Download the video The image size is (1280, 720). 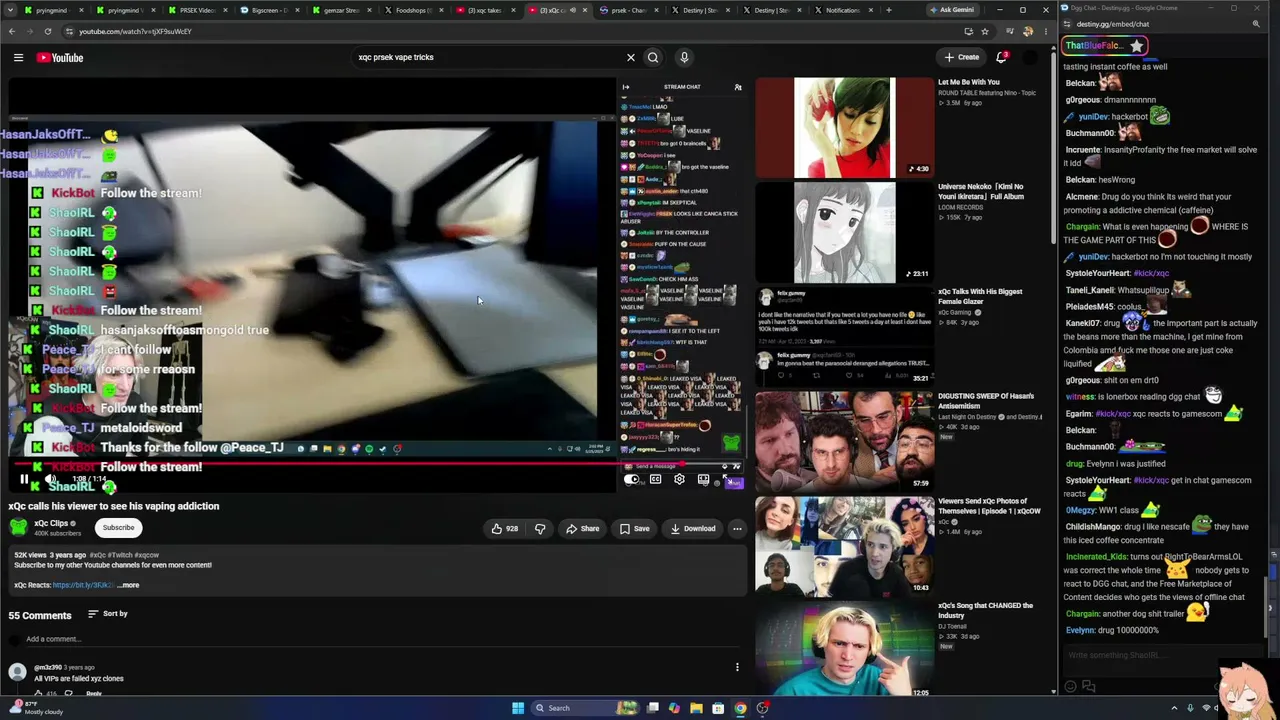click(693, 528)
